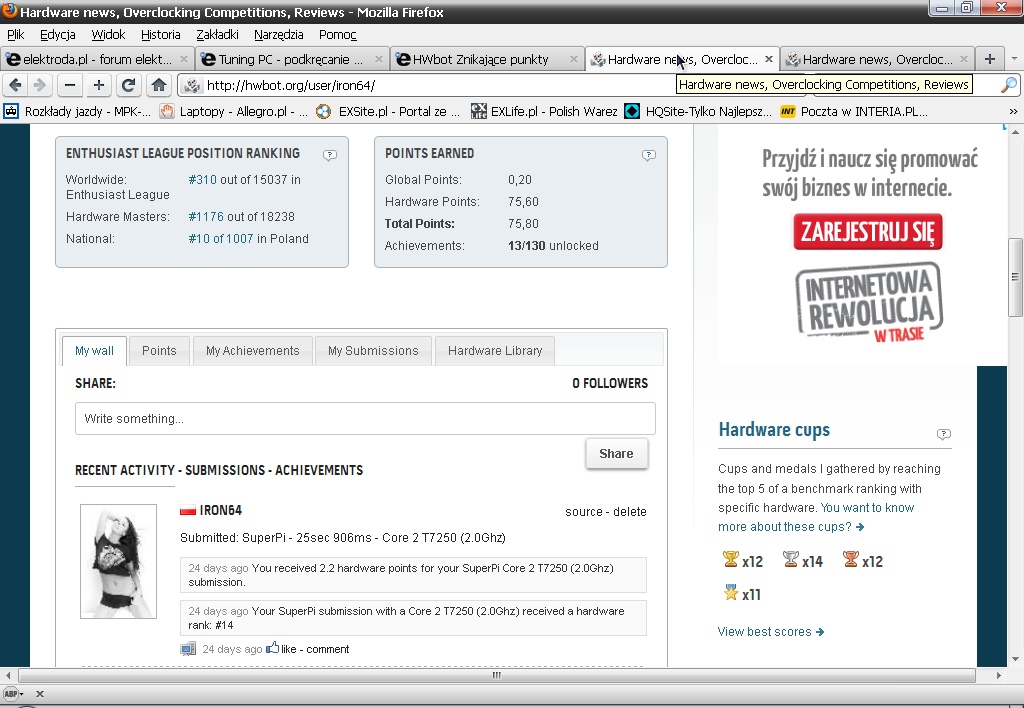Close the elektroda.pl forum tab
Viewport: 1024px width, 708px height.
184,59
